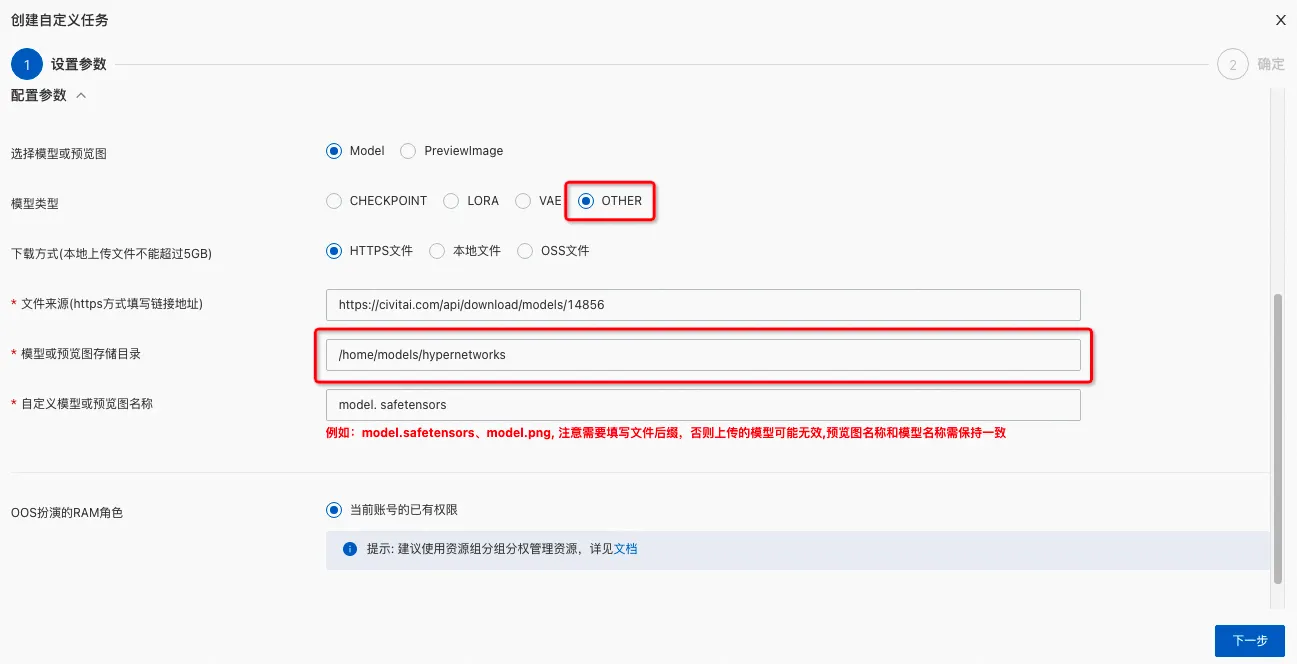Select OTHER model type radio

click(x=586, y=201)
